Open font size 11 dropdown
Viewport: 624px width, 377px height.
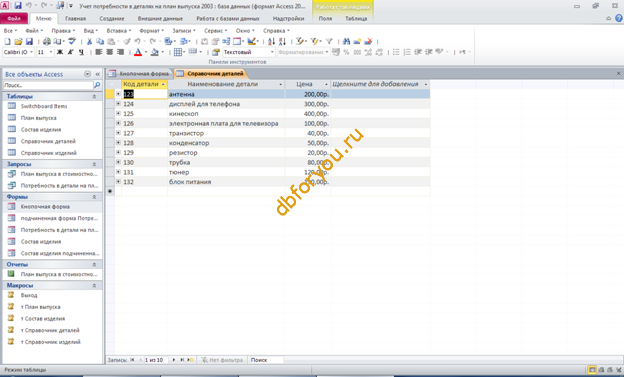coord(51,52)
